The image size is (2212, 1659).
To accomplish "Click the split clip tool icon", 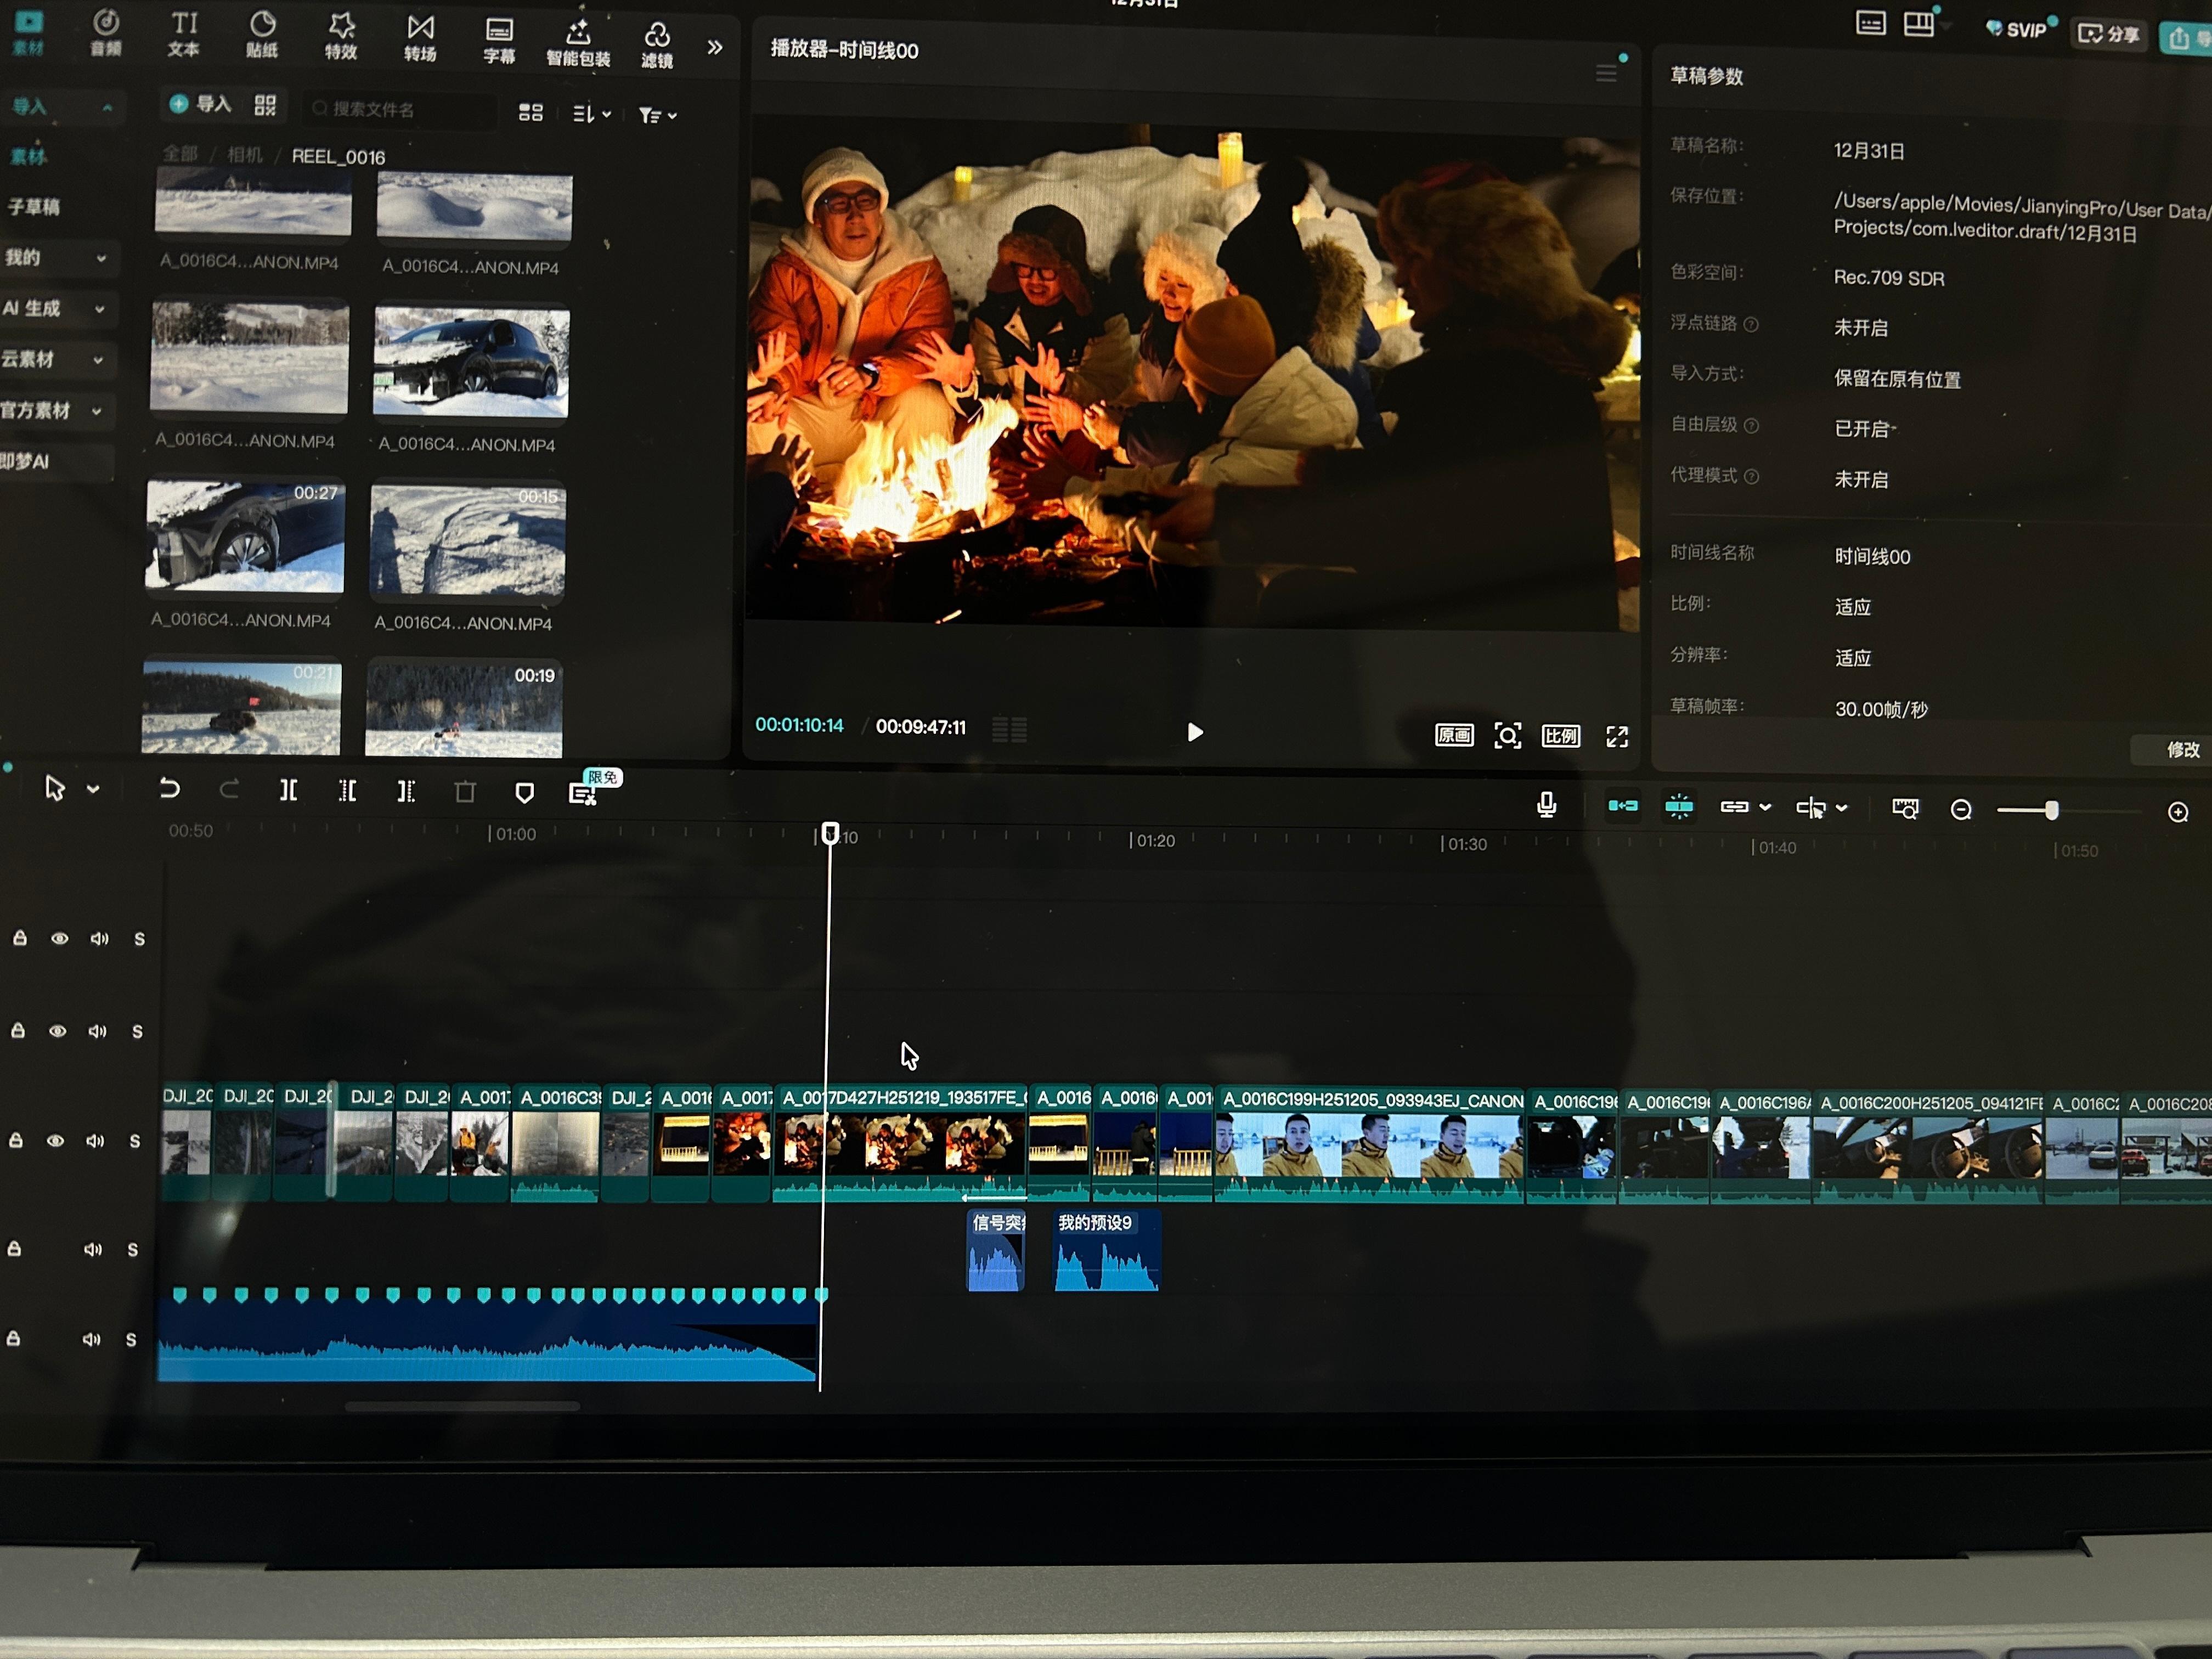I will pyautogui.click(x=288, y=791).
